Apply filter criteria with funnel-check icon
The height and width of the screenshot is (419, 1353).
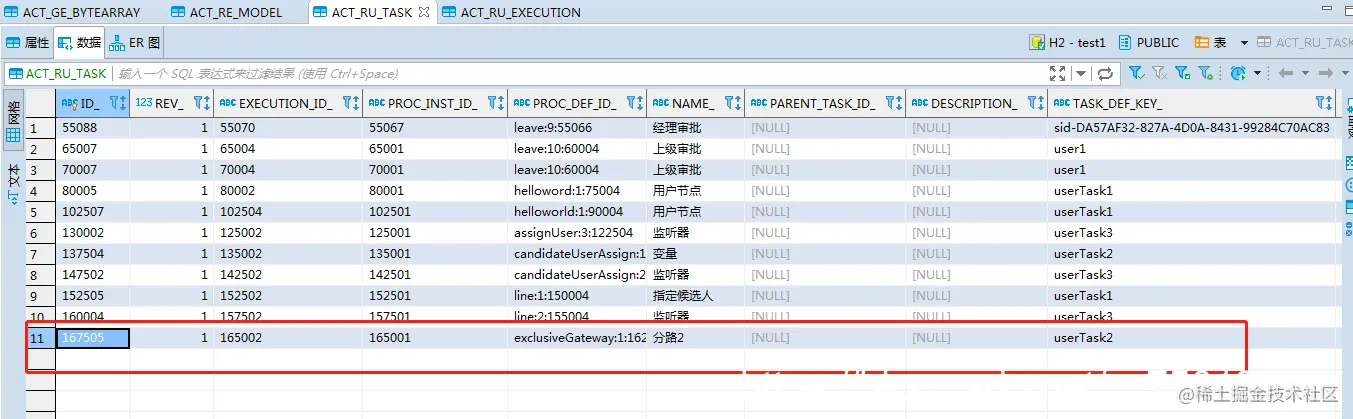tap(1137, 73)
